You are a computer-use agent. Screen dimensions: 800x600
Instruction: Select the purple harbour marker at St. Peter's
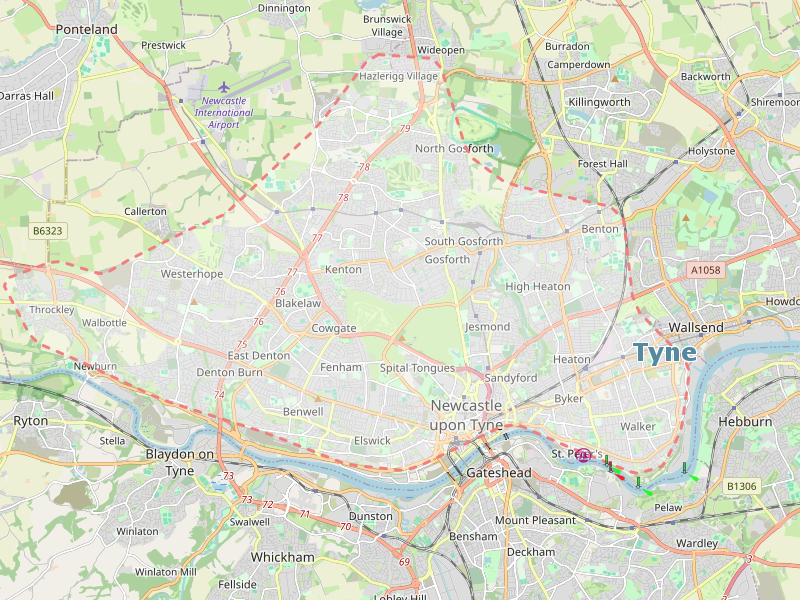[x=583, y=455]
